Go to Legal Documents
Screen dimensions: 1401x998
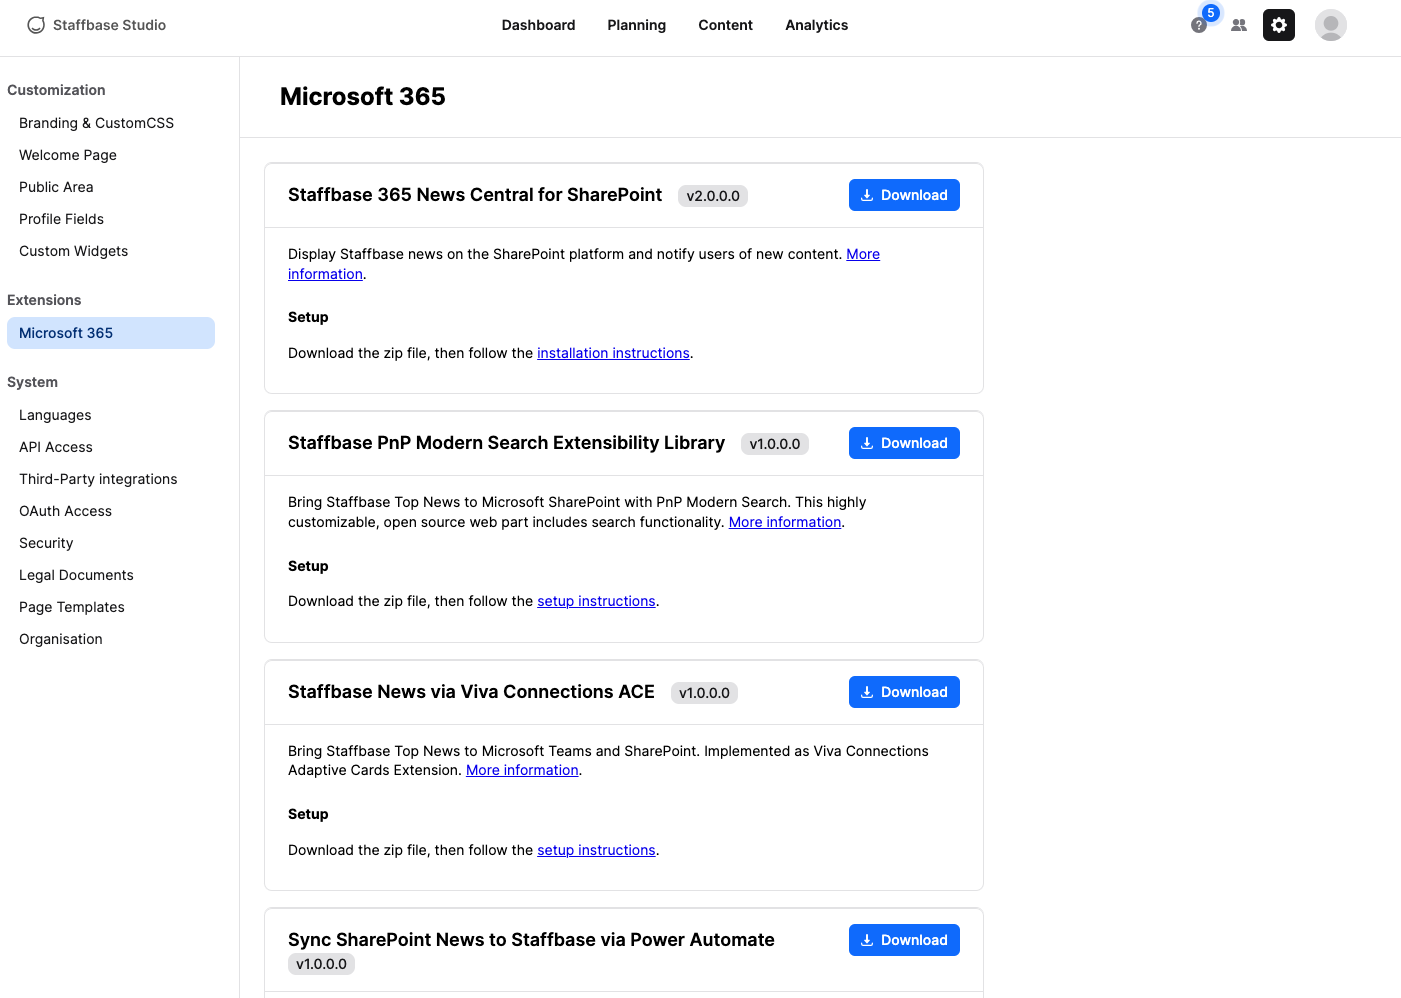[x=111, y=575]
